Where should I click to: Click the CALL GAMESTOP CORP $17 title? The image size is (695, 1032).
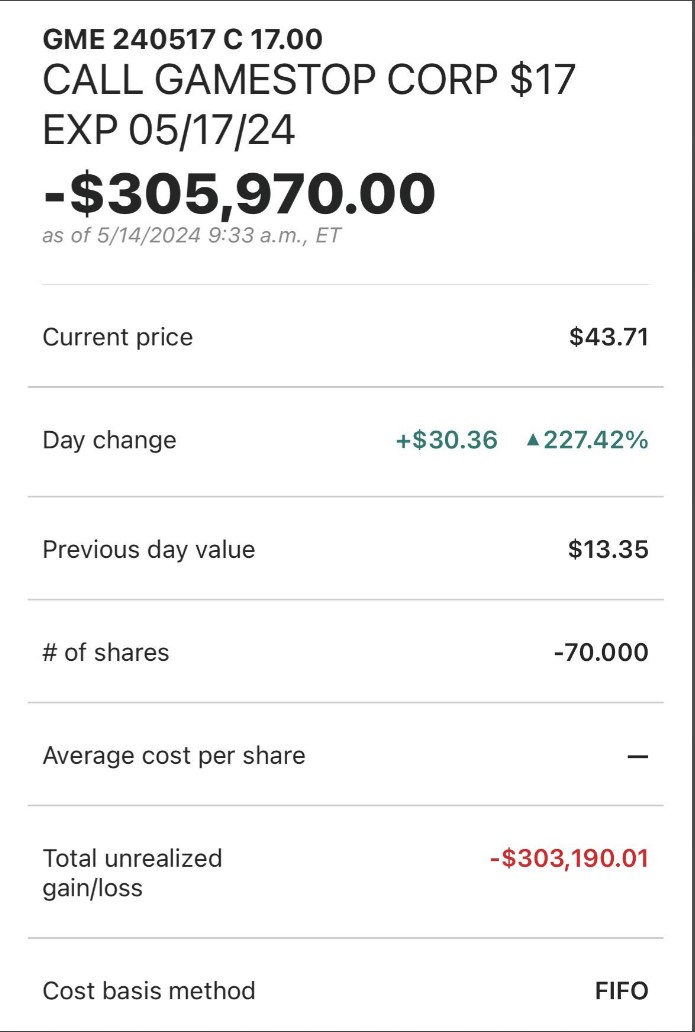pos(309,82)
